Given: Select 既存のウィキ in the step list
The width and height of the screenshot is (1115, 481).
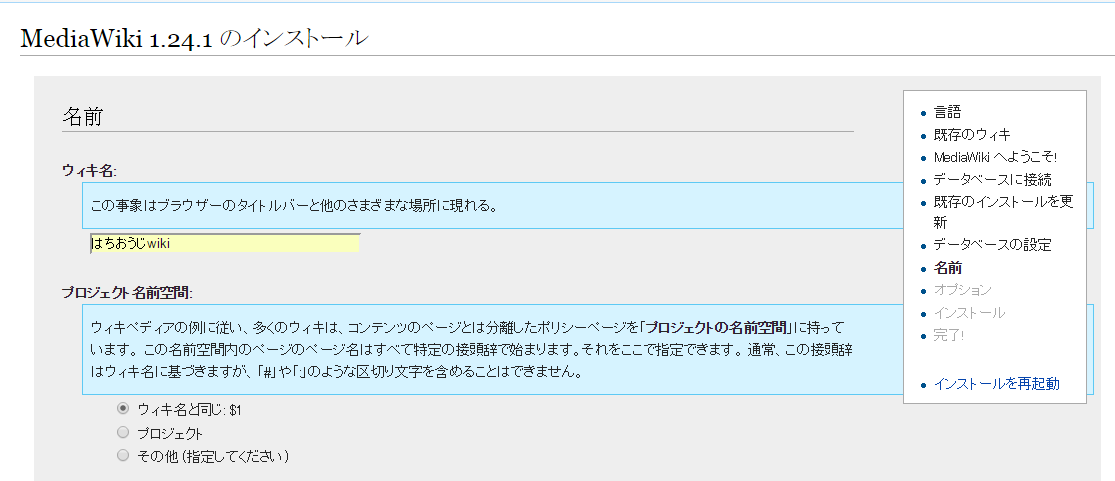Looking at the screenshot, I should point(971,134).
